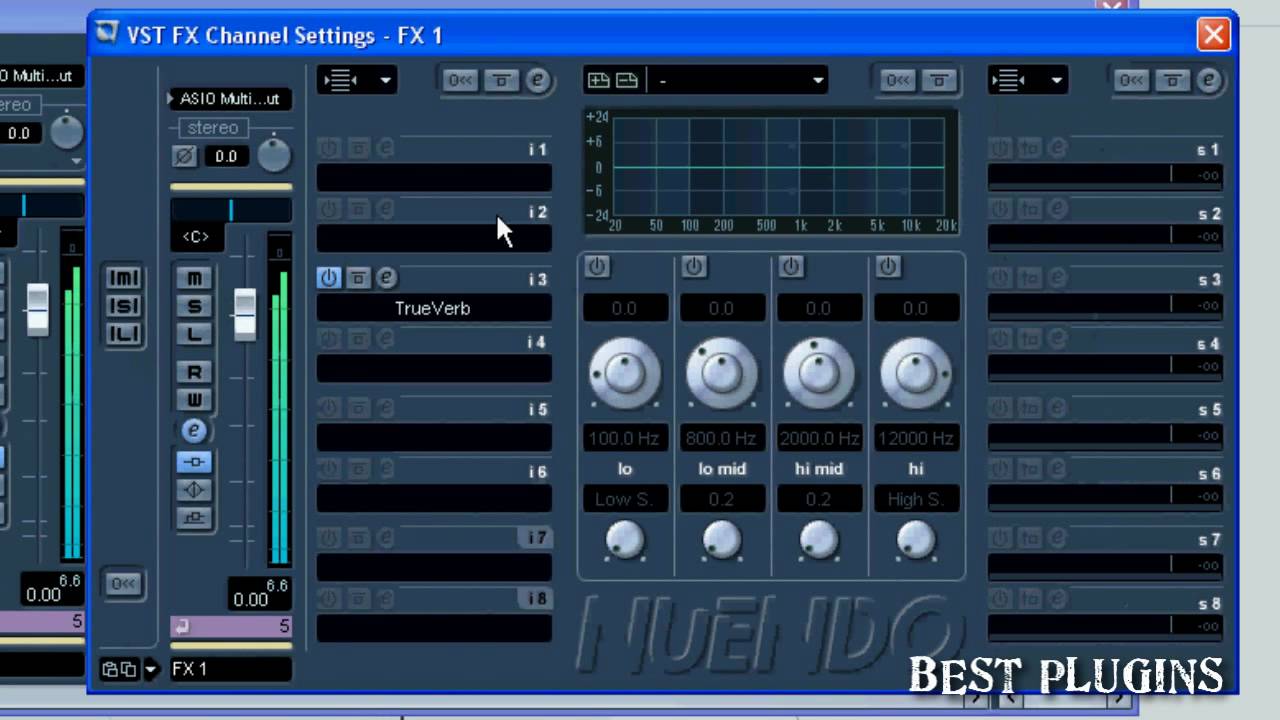
Task: Click the EQ bypass diamond icon in channel strip
Action: tap(194, 490)
